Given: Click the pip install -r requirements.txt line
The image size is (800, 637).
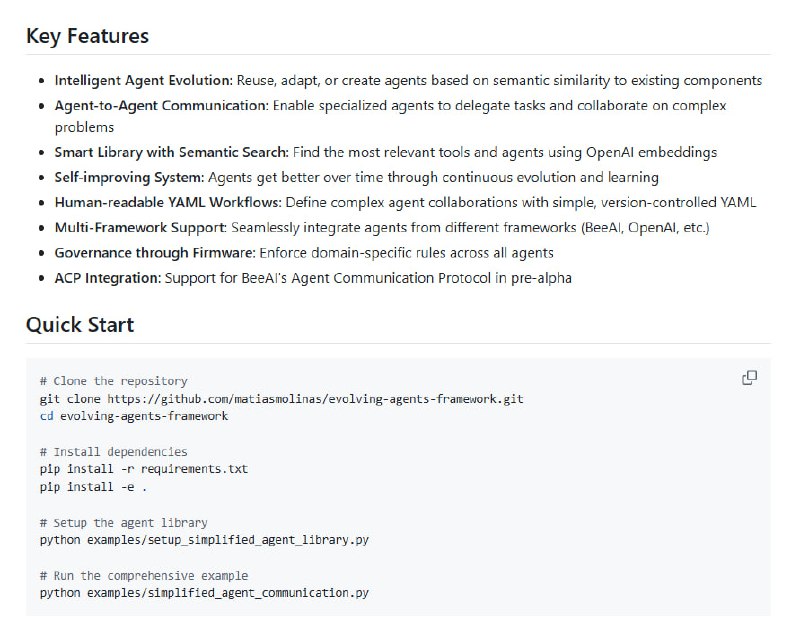Looking at the screenshot, I should coord(143,469).
